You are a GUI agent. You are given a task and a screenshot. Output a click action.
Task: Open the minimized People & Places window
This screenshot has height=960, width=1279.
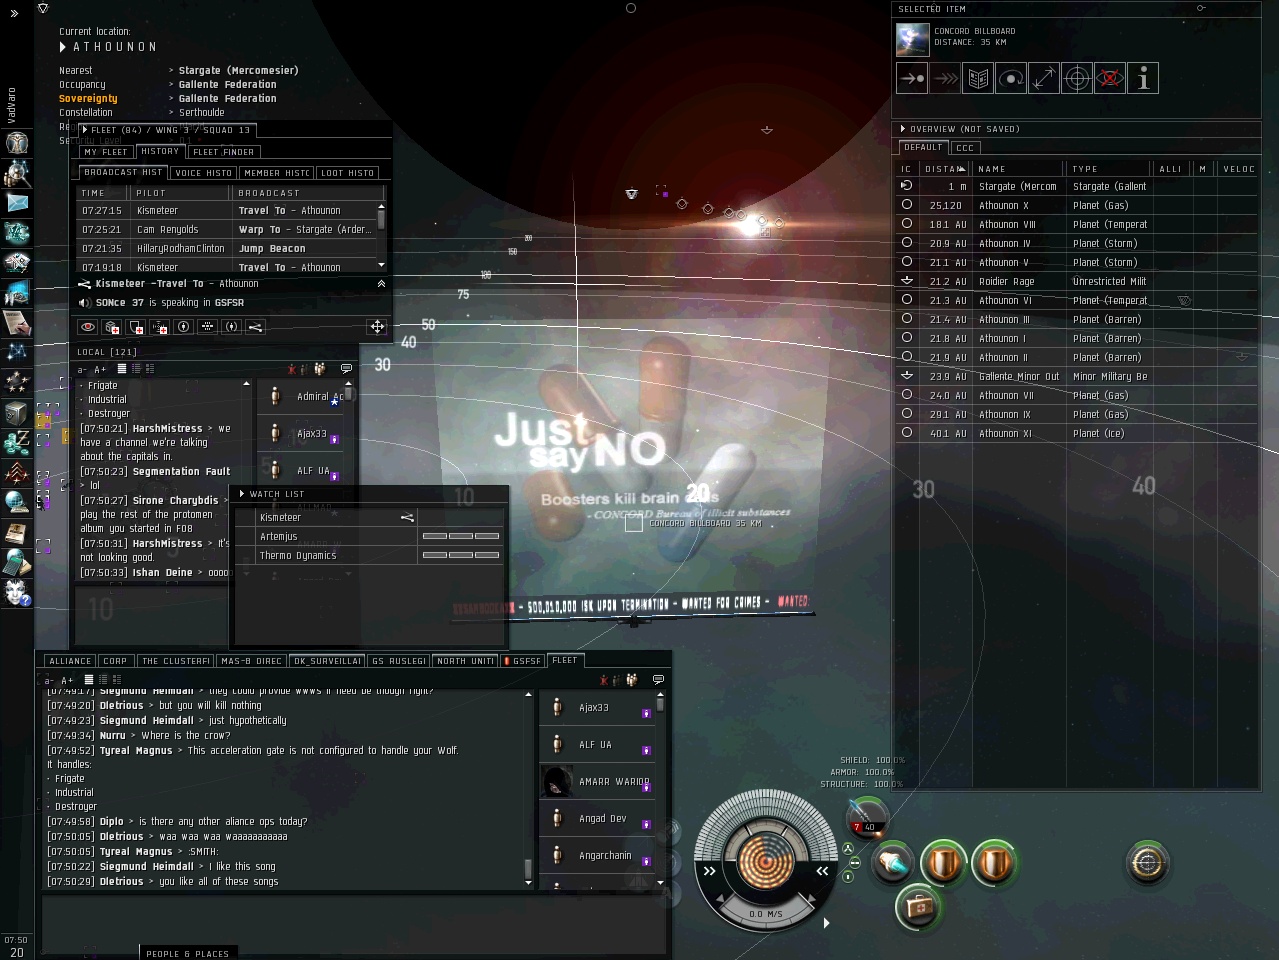pyautogui.click(x=187, y=953)
